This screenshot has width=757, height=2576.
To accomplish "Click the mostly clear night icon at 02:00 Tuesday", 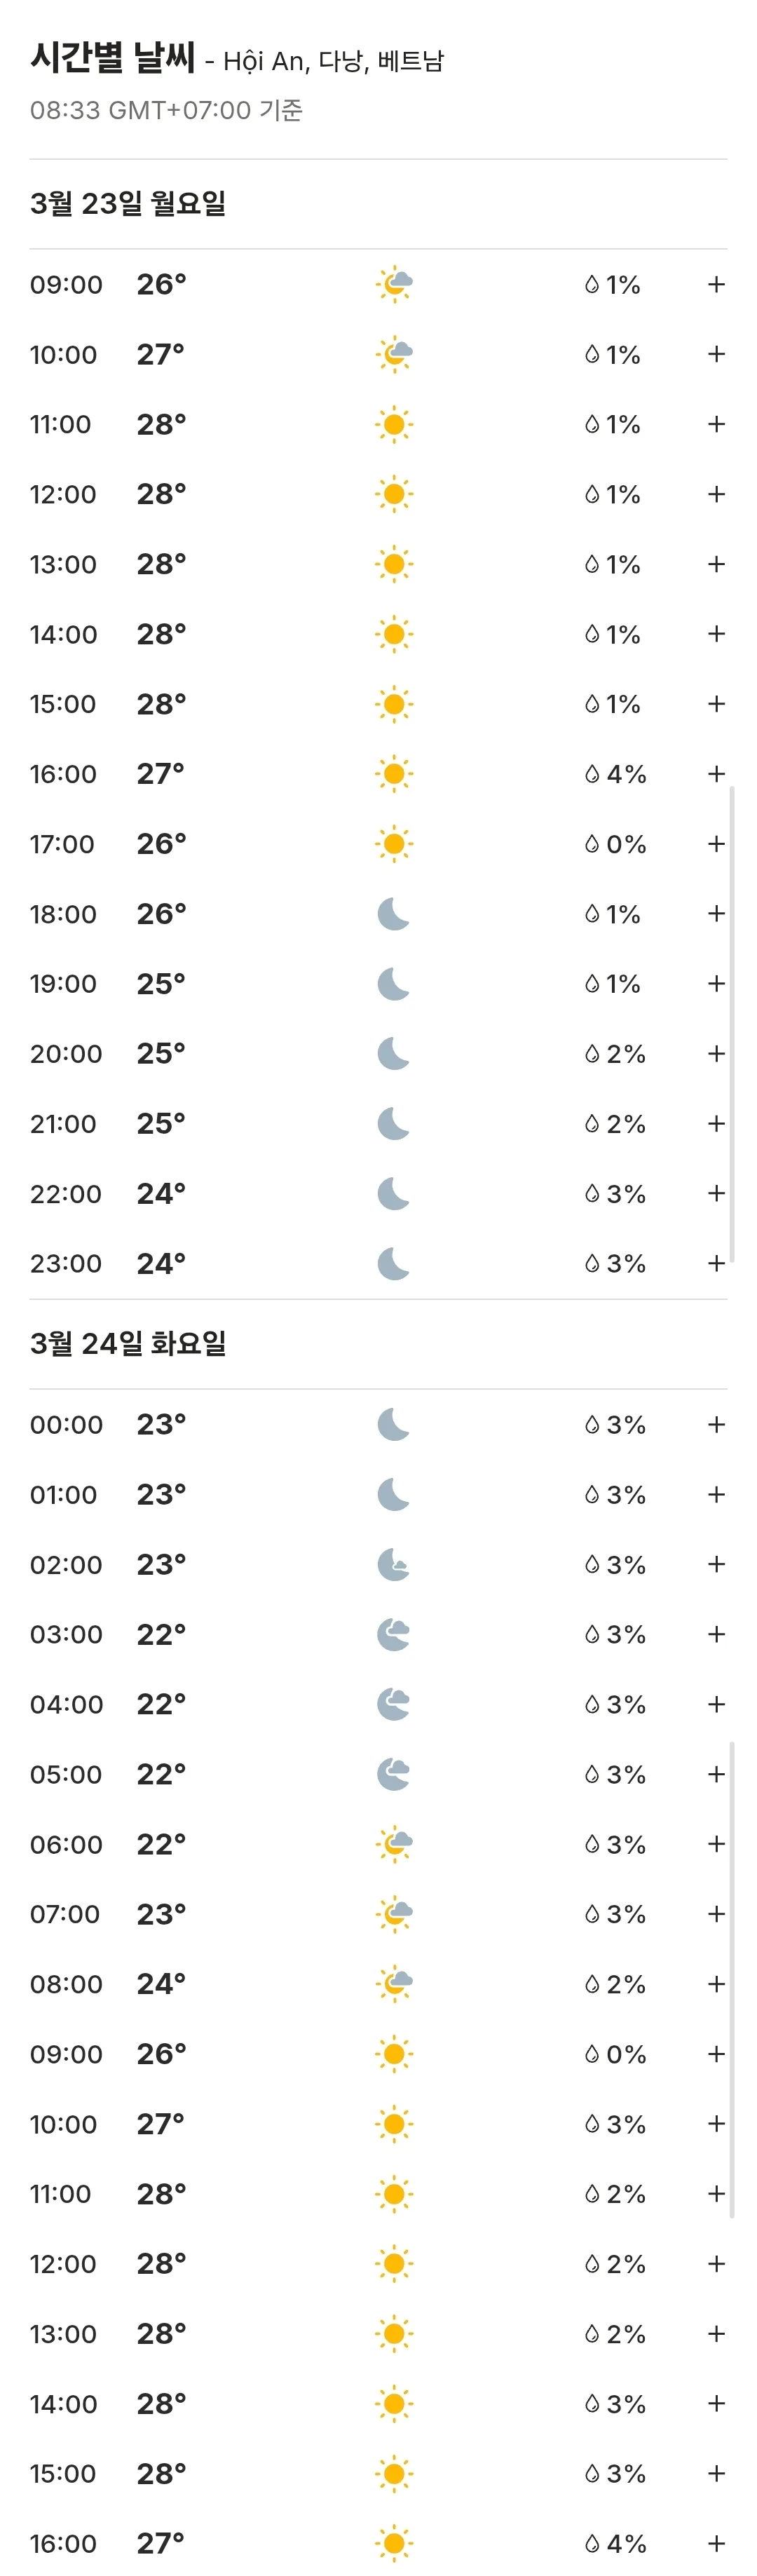I will coord(394,1564).
